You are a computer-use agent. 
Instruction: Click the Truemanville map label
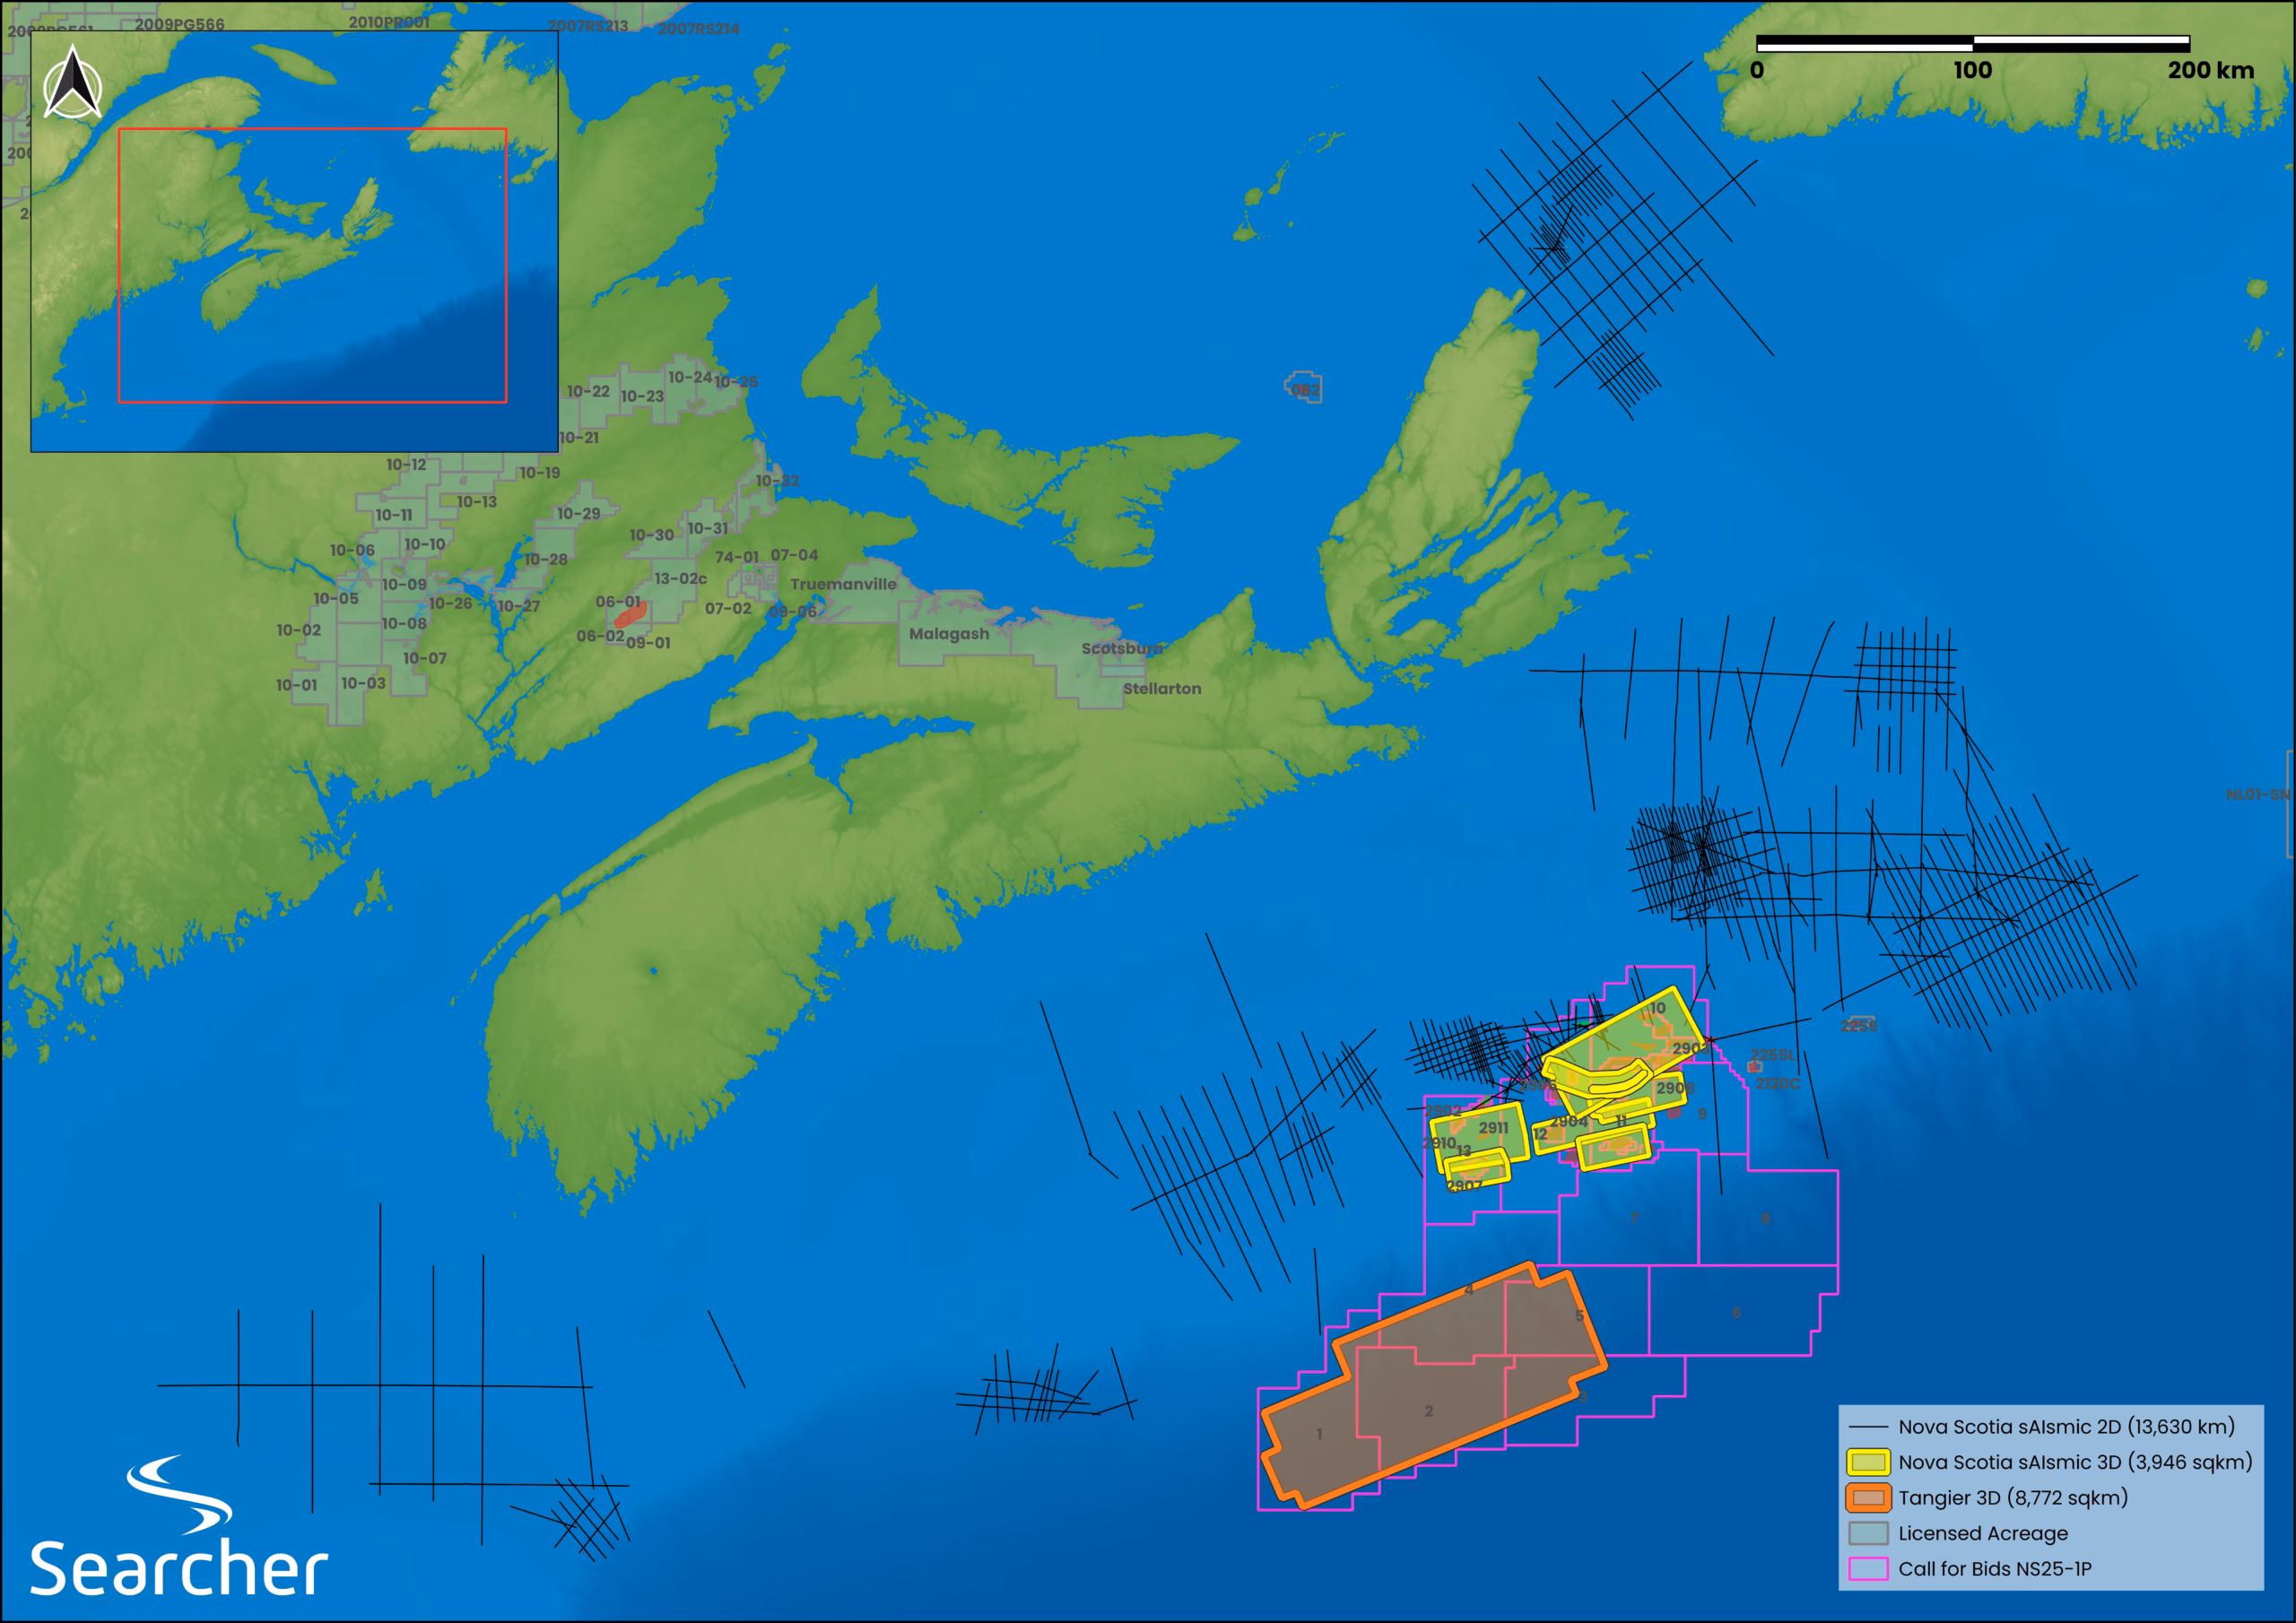[843, 584]
